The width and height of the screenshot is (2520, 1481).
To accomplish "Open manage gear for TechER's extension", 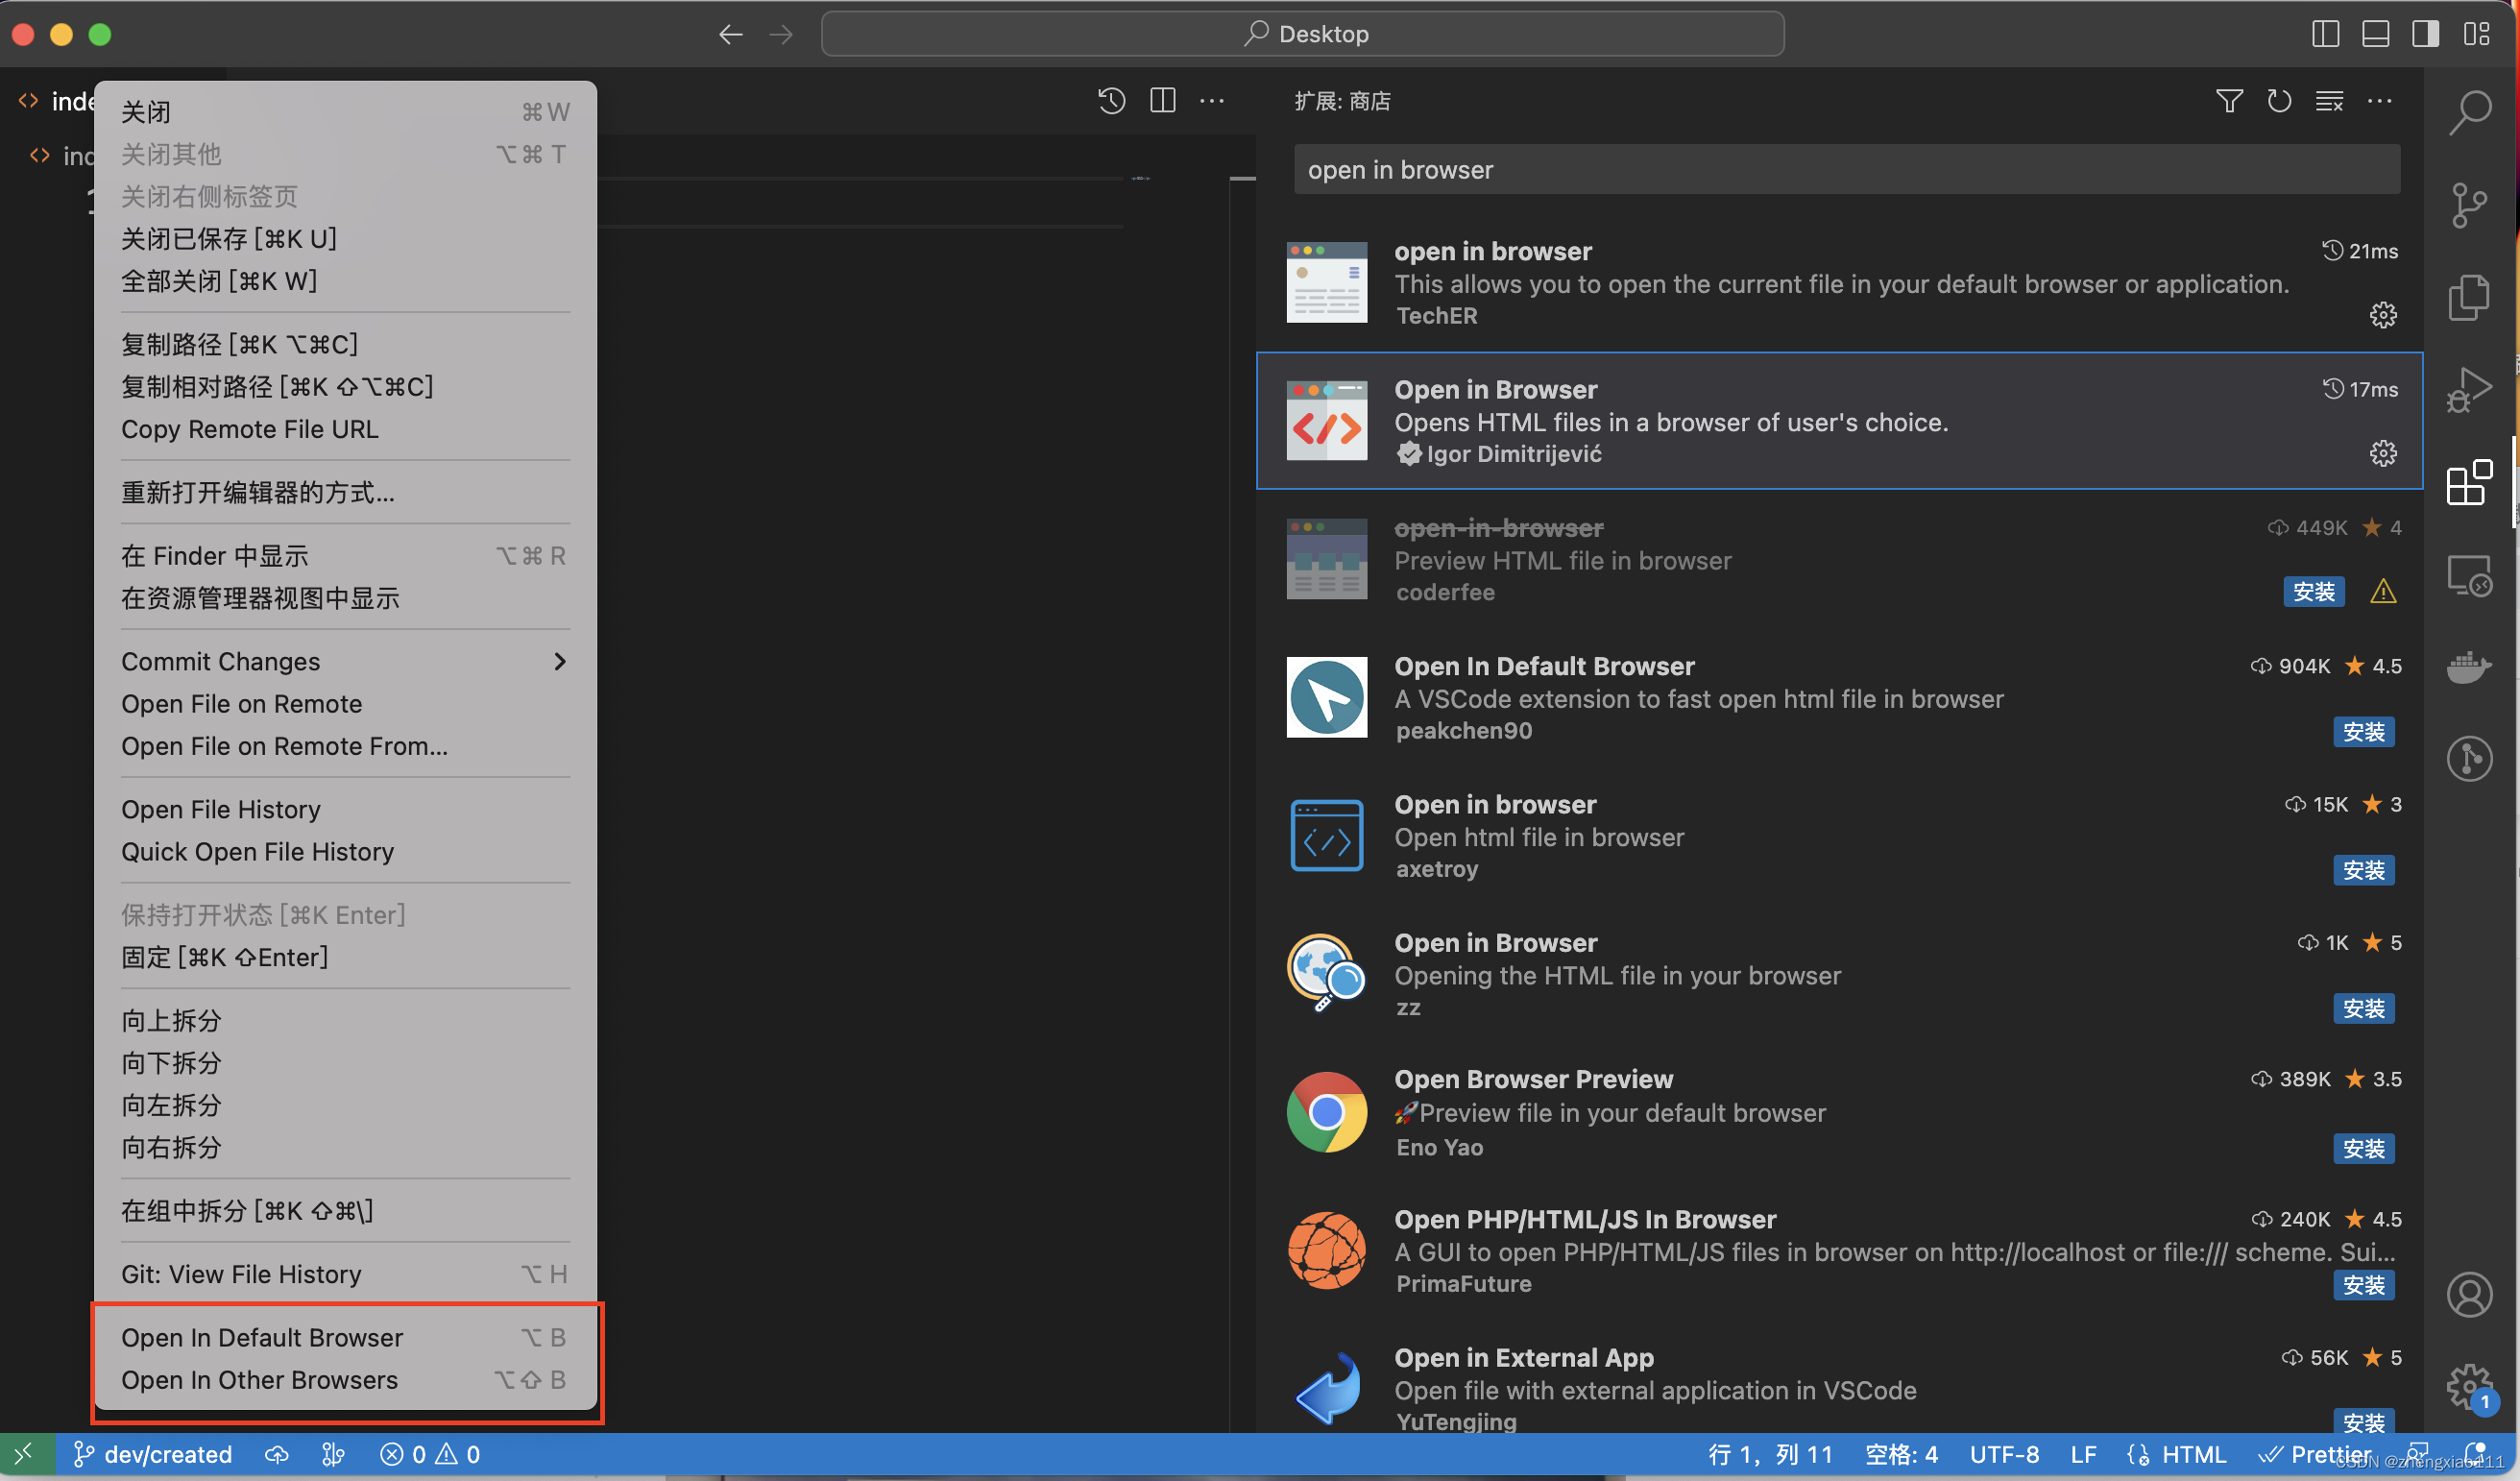I will (x=2382, y=316).
